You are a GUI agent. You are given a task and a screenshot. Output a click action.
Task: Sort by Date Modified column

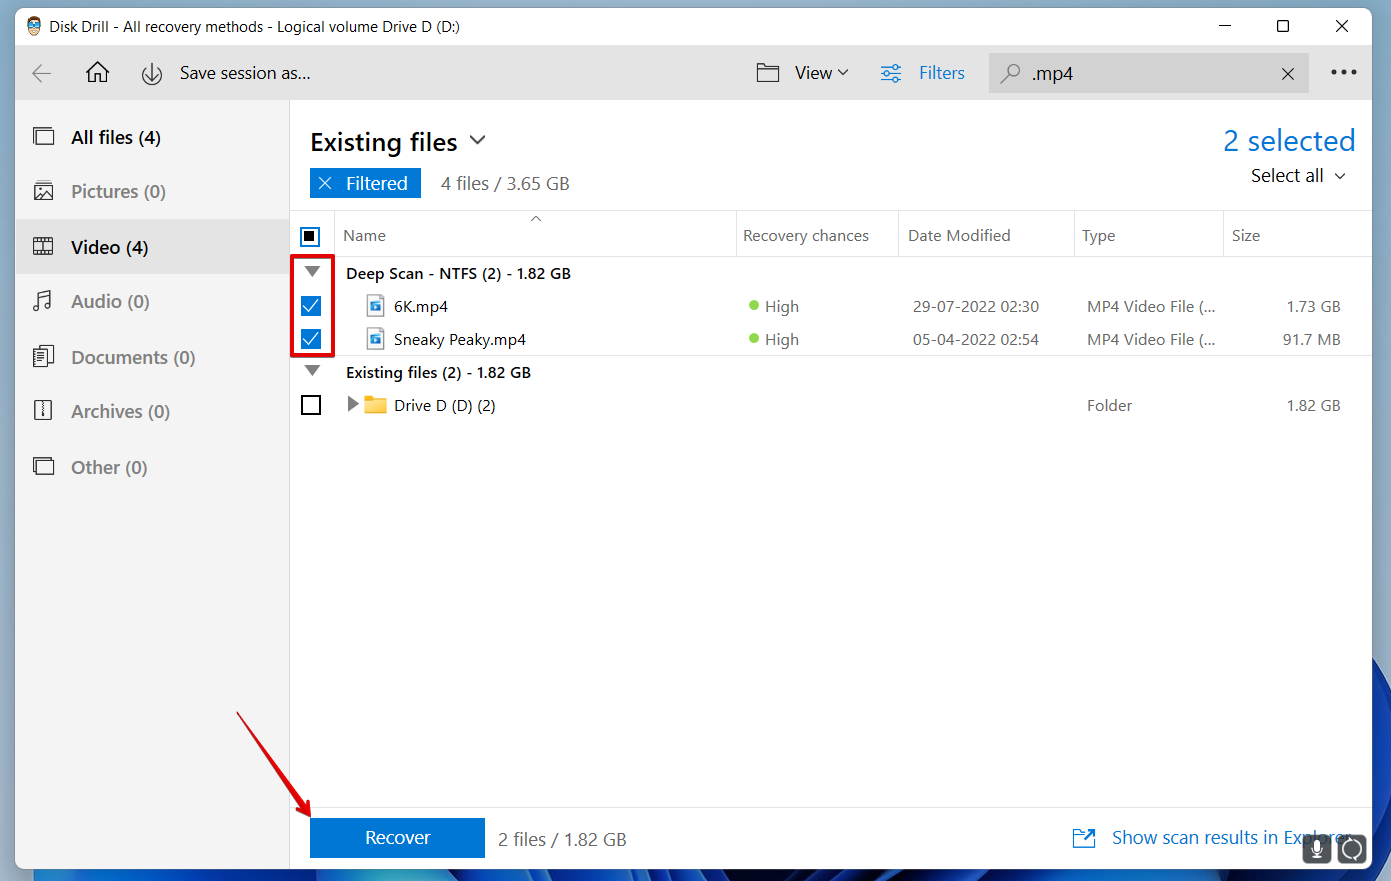[x=986, y=236]
